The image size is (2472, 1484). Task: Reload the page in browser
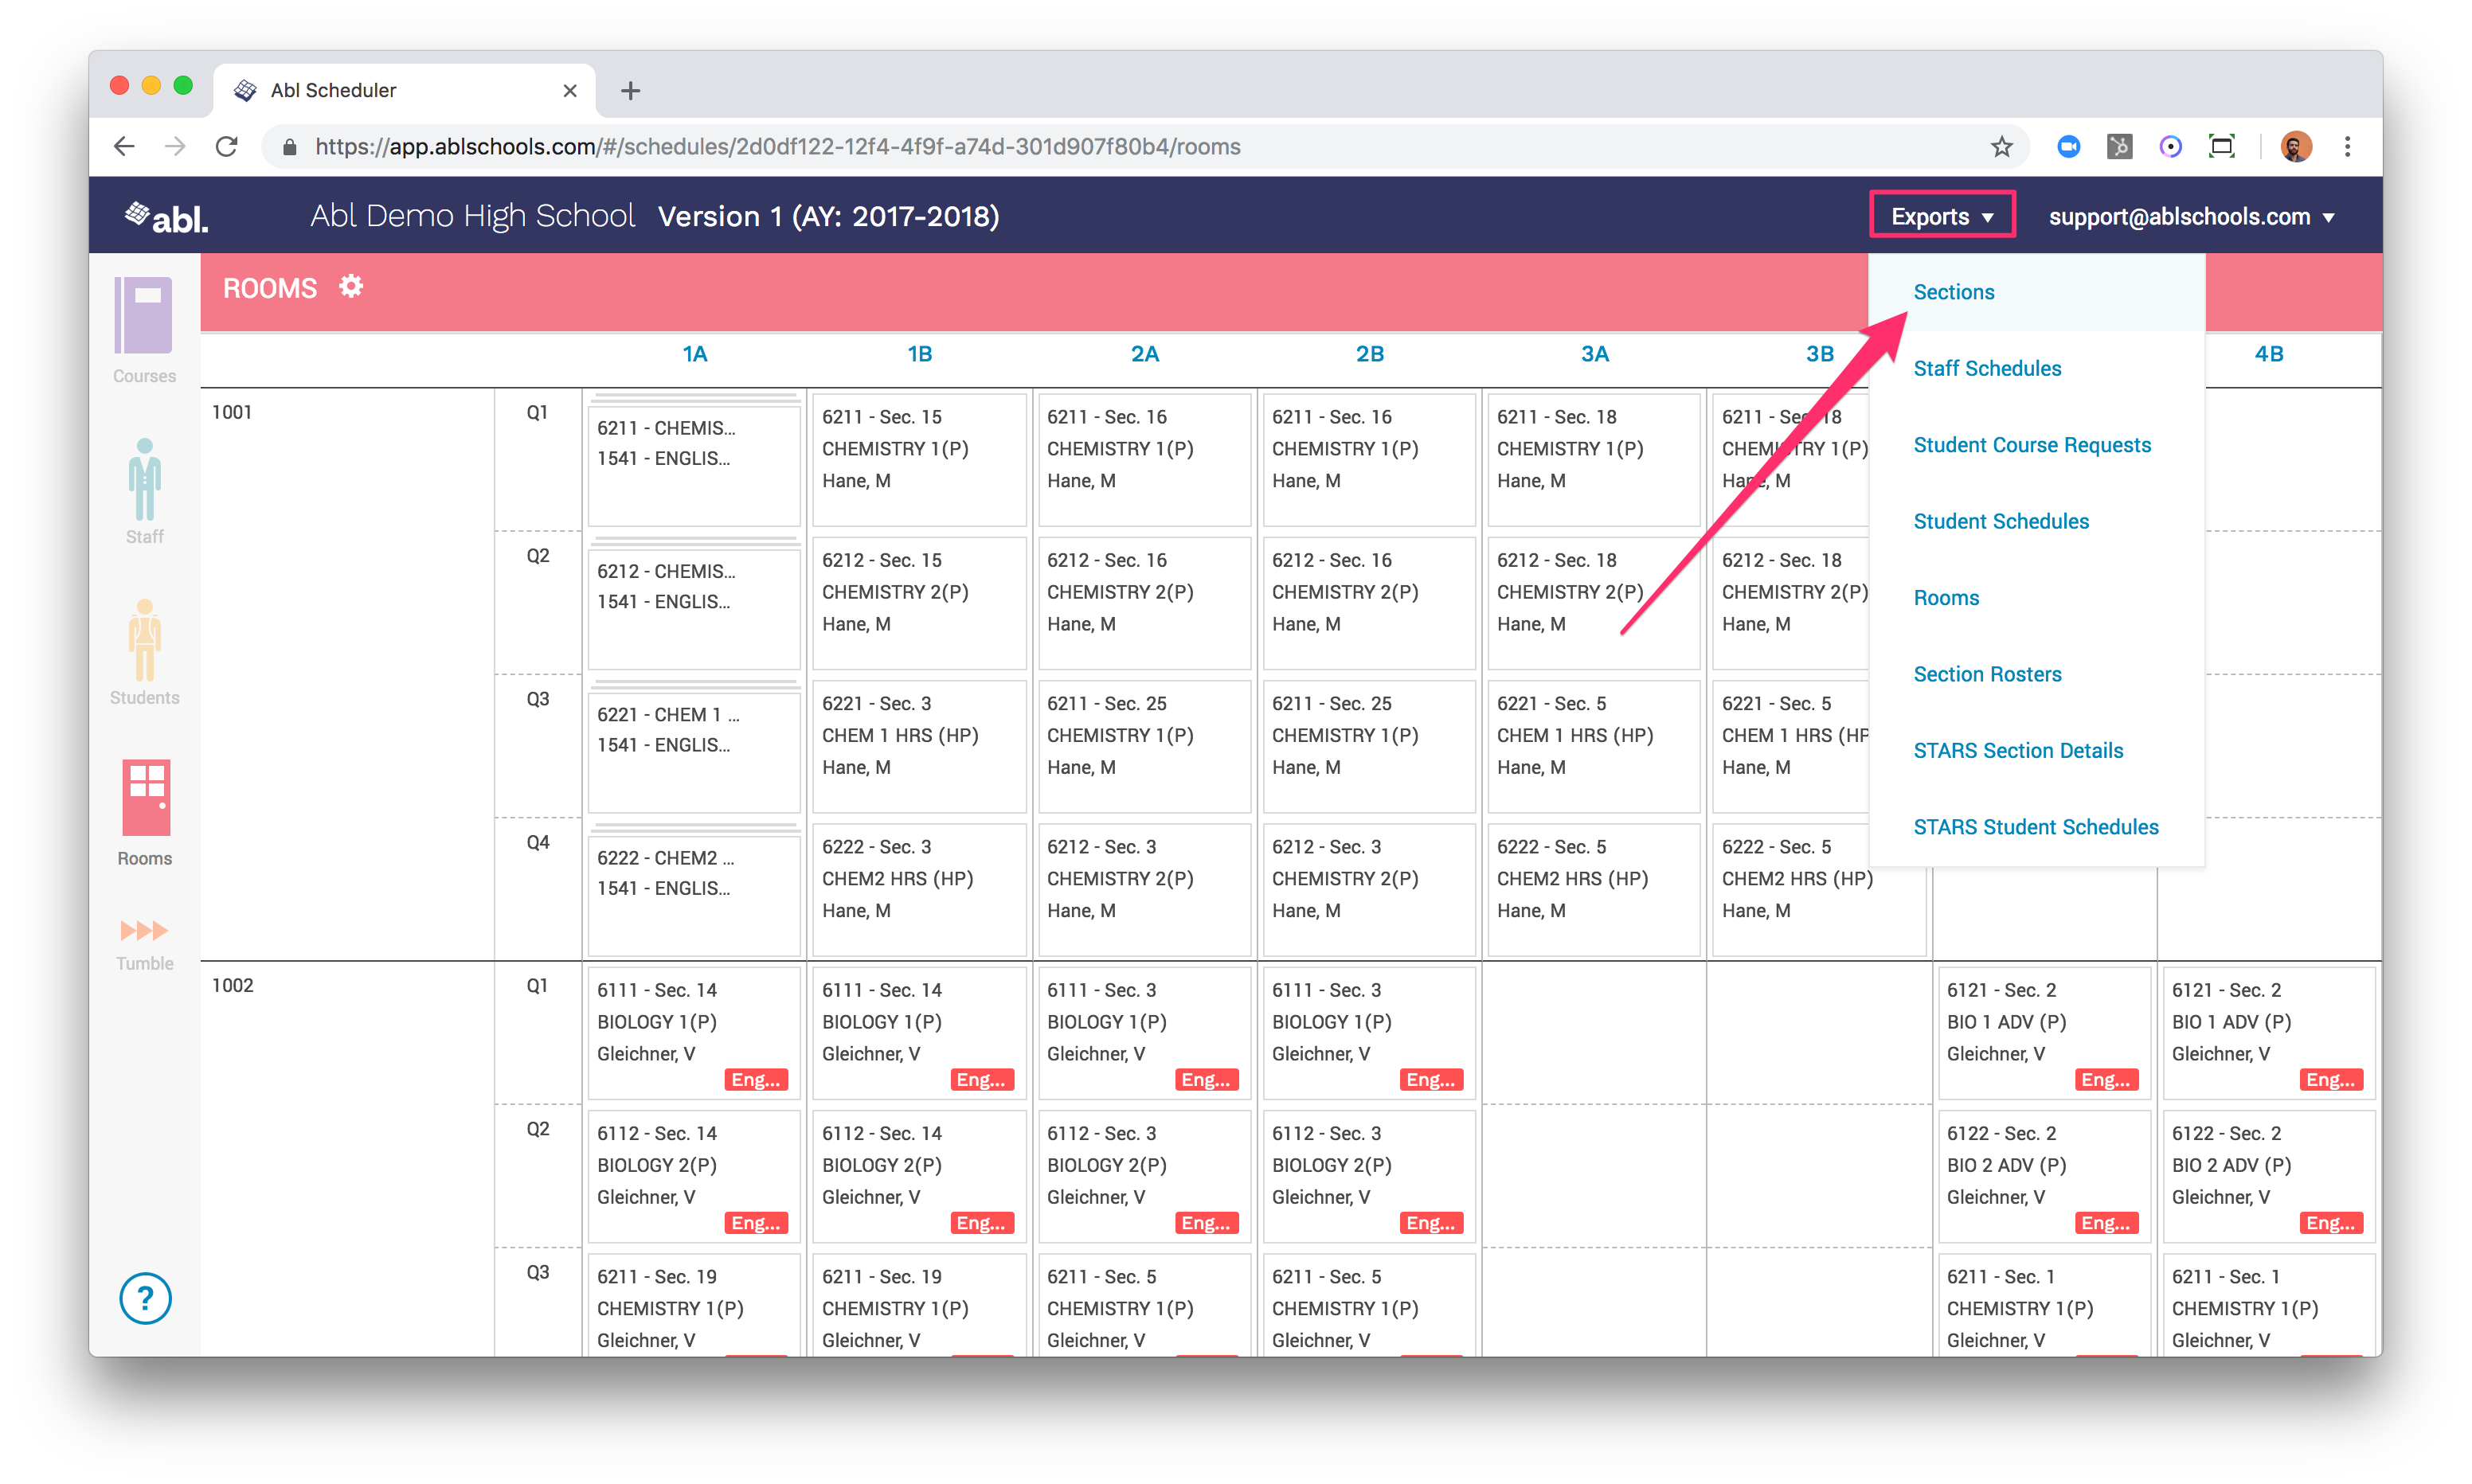click(x=227, y=147)
